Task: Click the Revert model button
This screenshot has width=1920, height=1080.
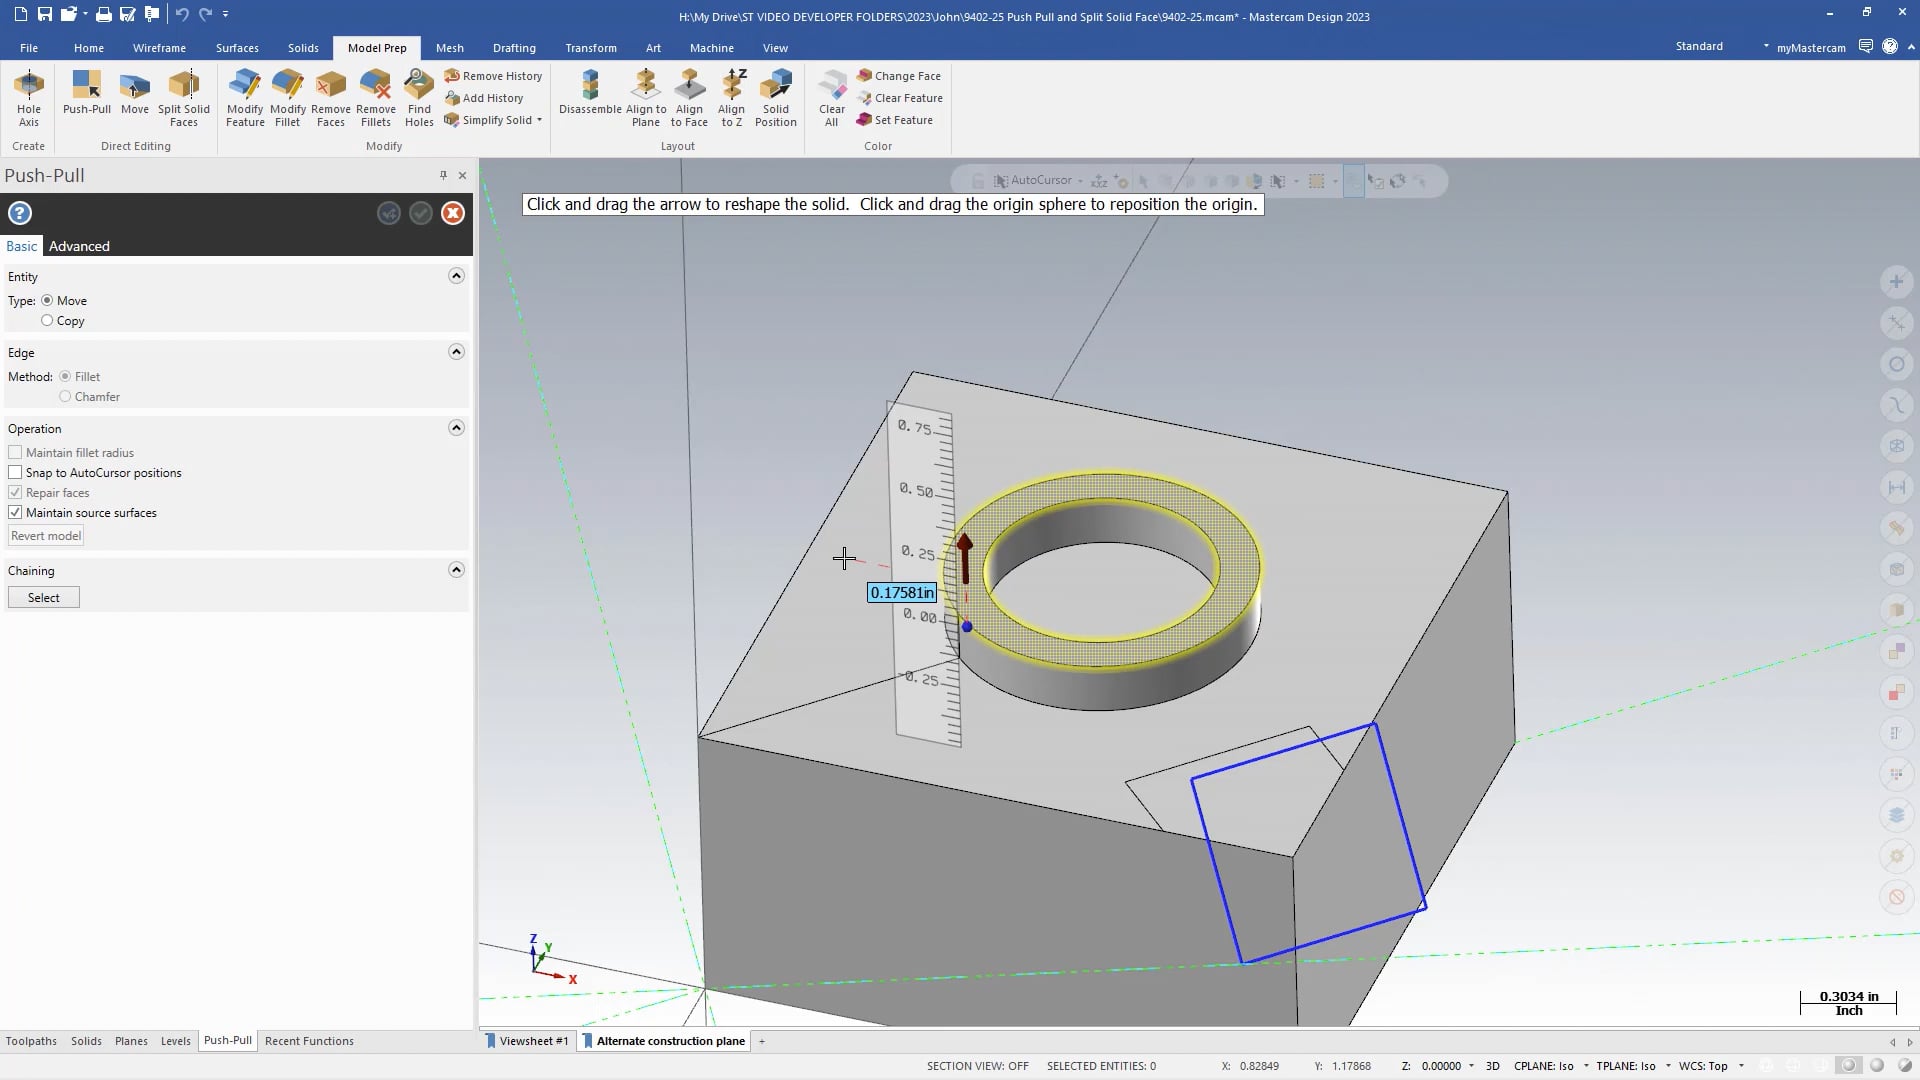Action: 45,535
